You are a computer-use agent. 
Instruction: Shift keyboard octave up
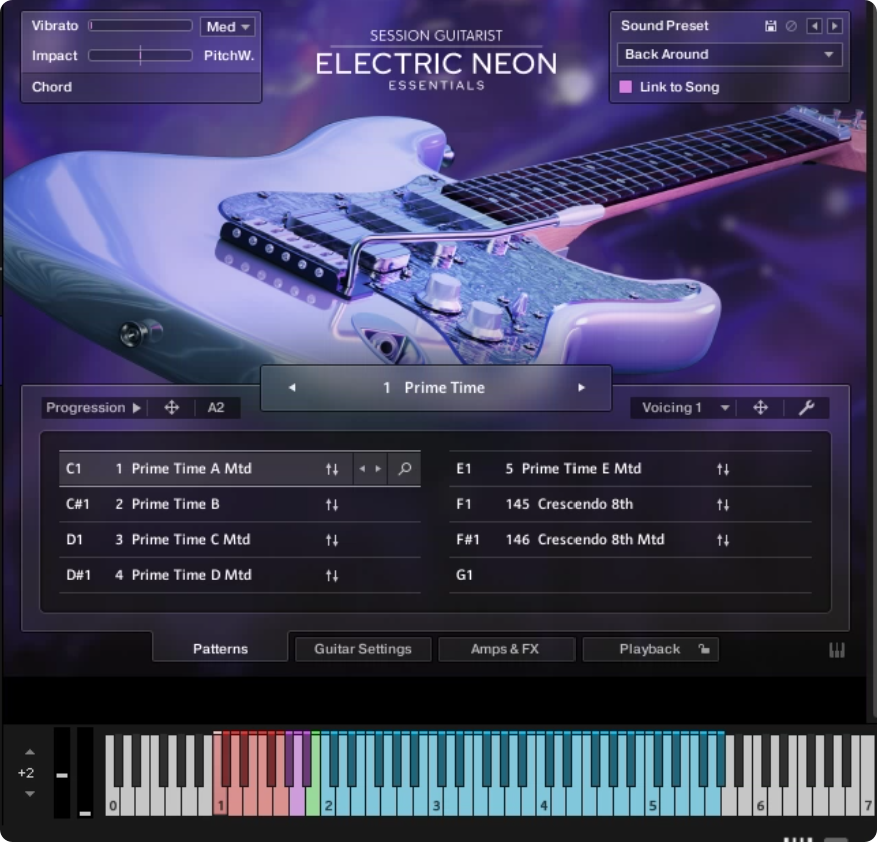coord(30,752)
